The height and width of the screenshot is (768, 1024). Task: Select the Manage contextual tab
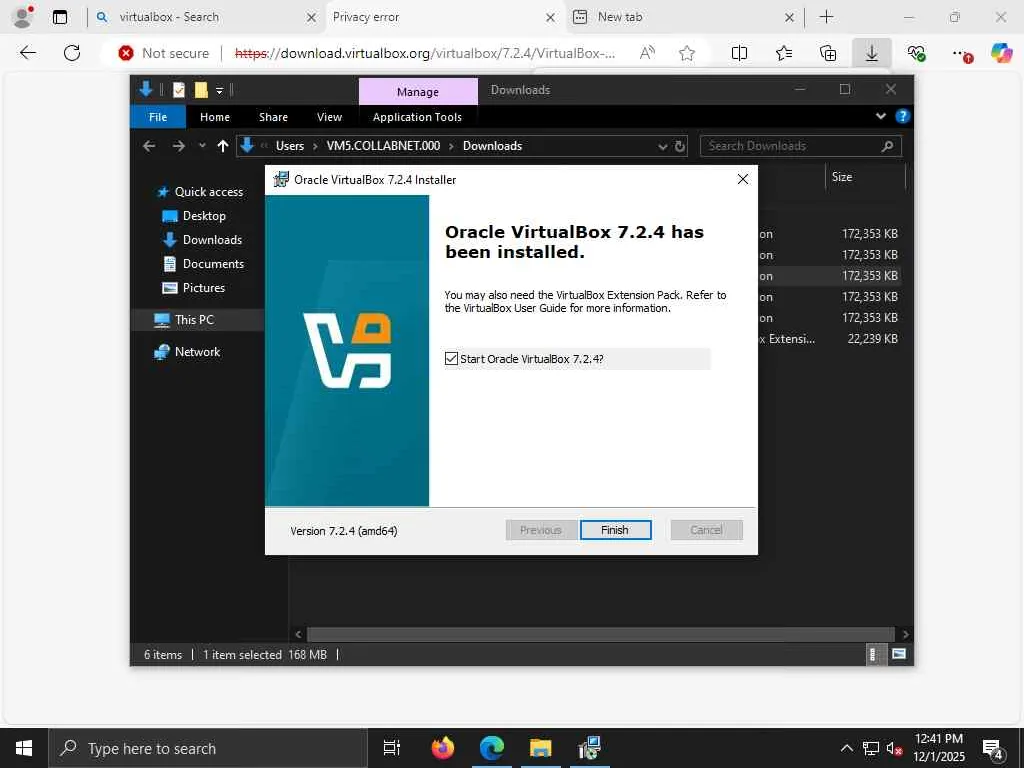pyautogui.click(x=418, y=91)
